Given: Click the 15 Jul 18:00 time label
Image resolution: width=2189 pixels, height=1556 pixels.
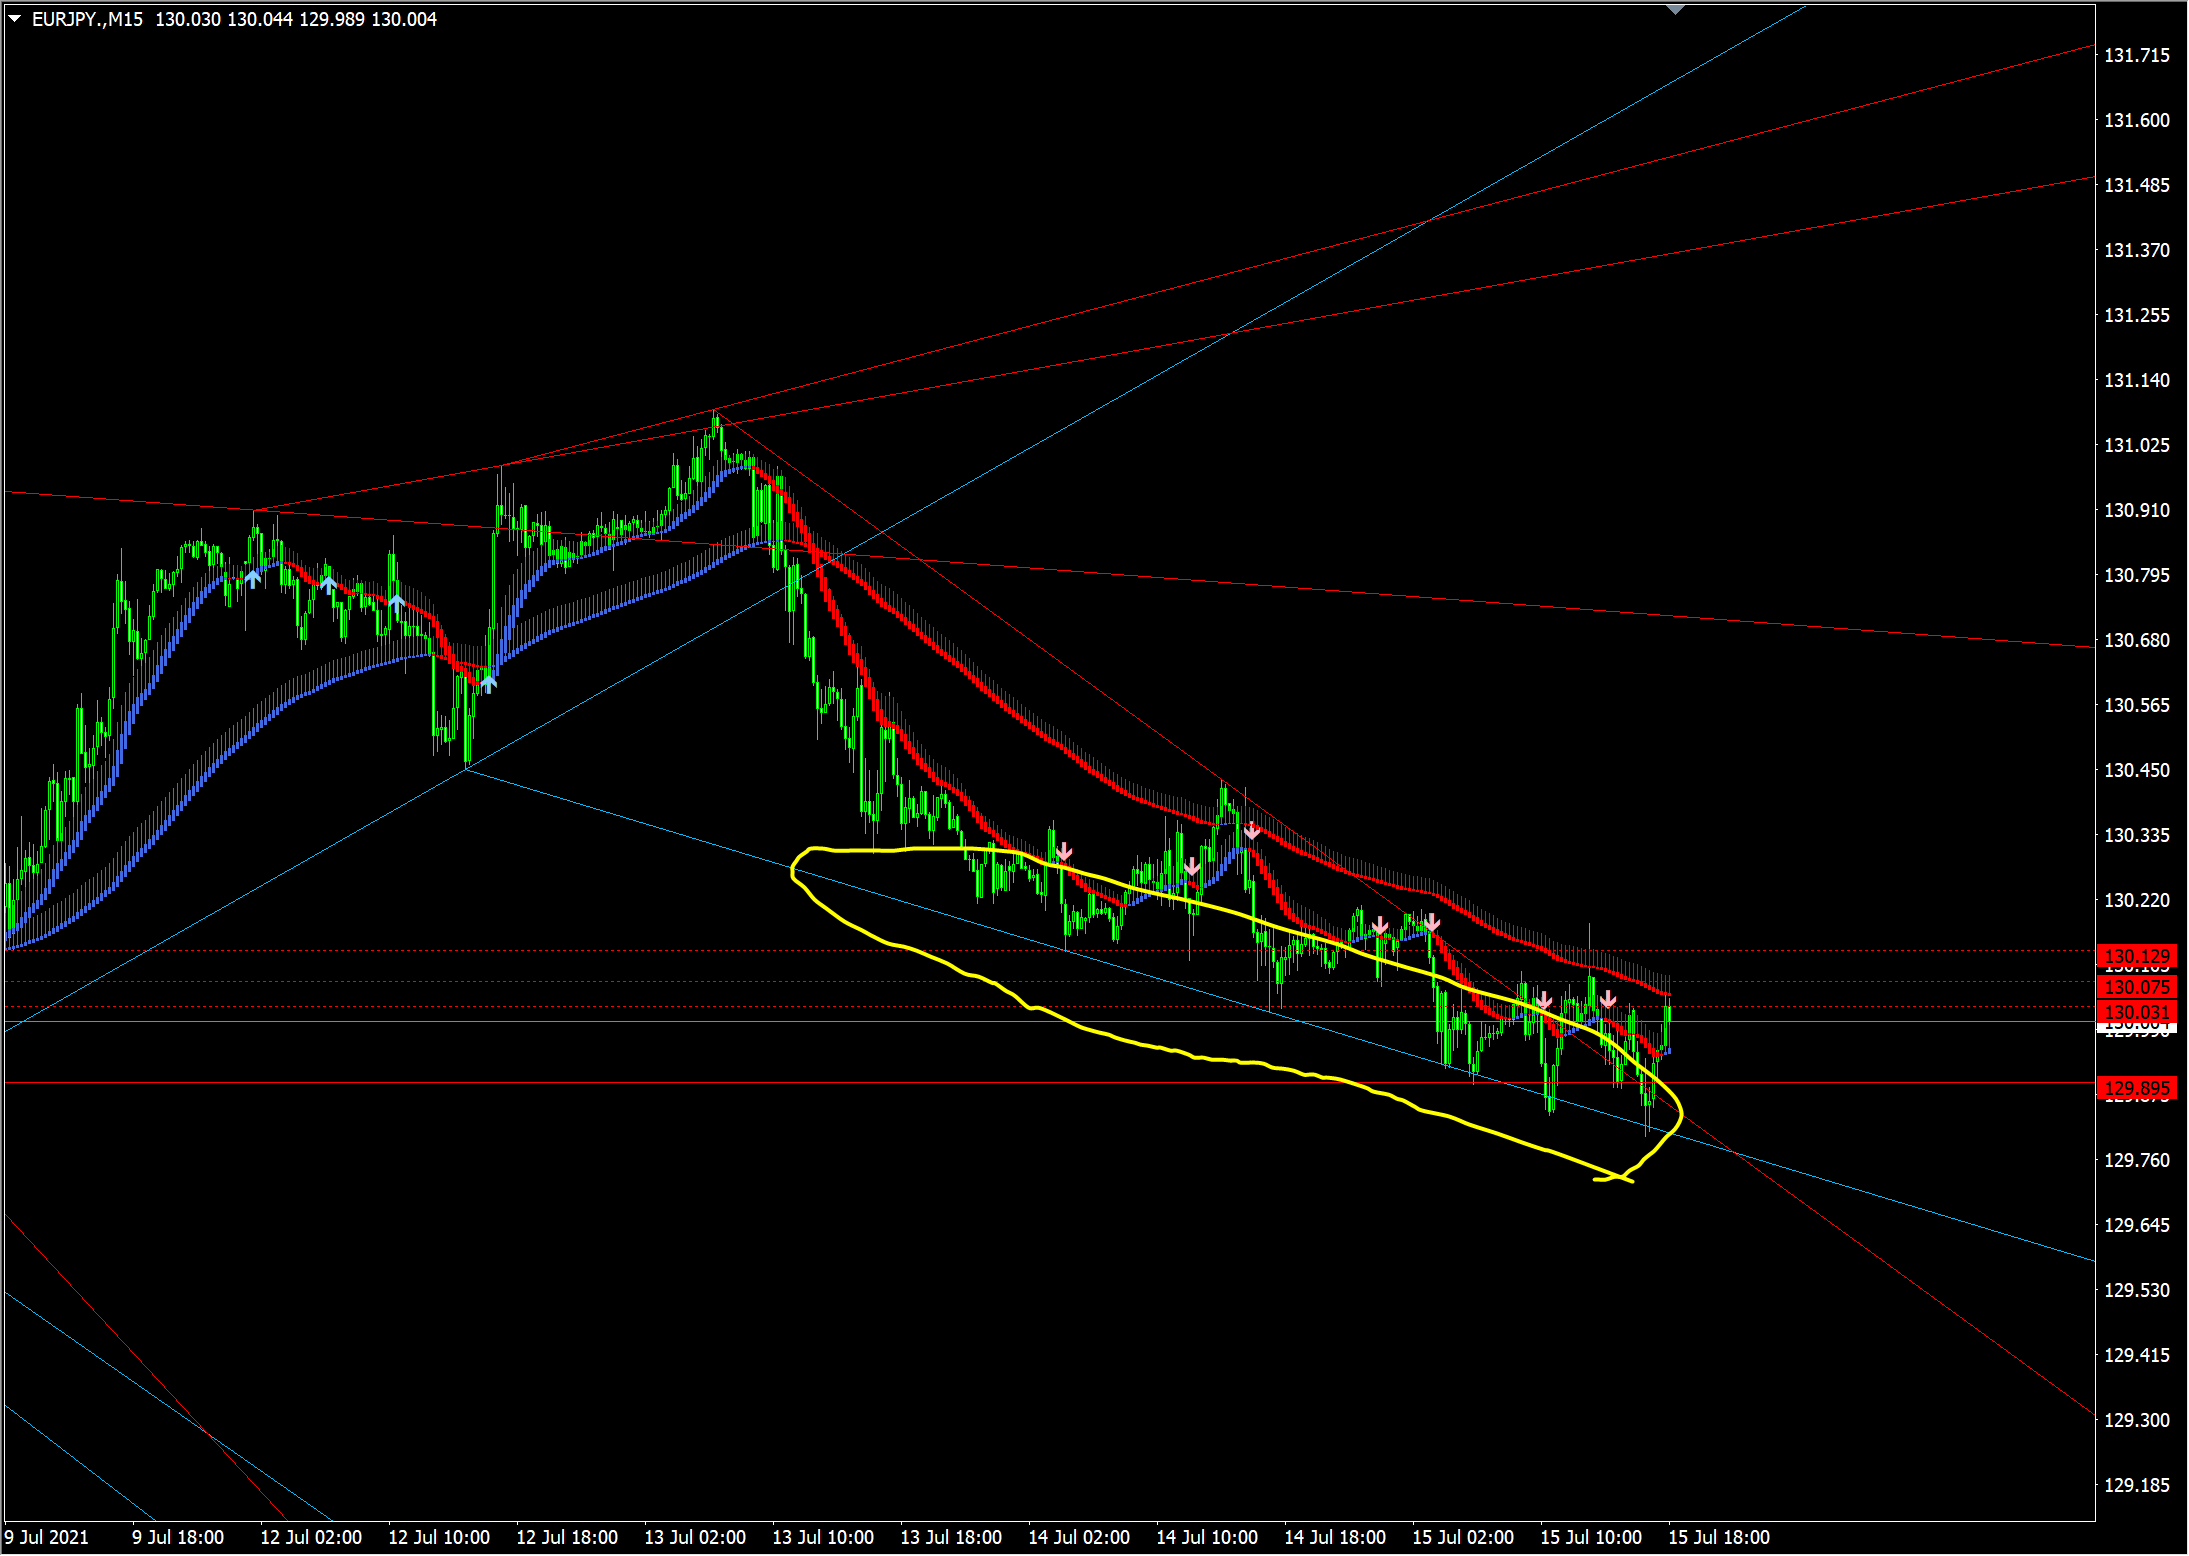Looking at the screenshot, I should pyautogui.click(x=1718, y=1537).
